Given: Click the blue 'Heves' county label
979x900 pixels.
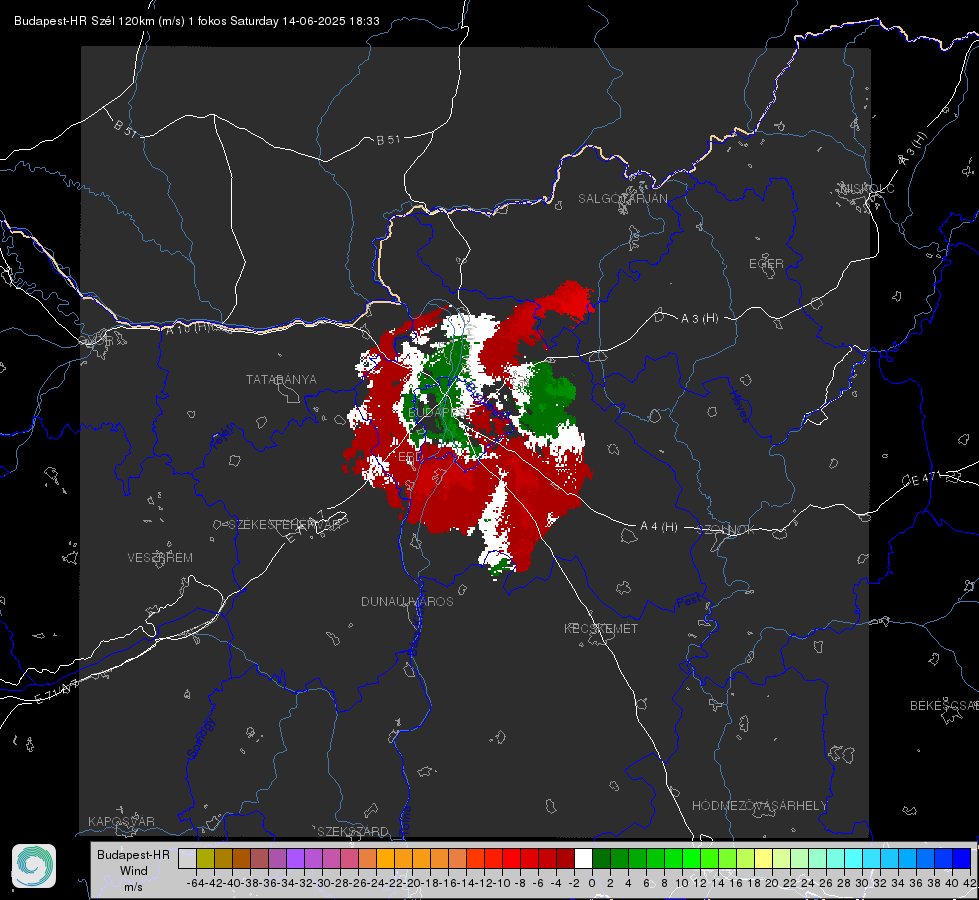Looking at the screenshot, I should [739, 406].
